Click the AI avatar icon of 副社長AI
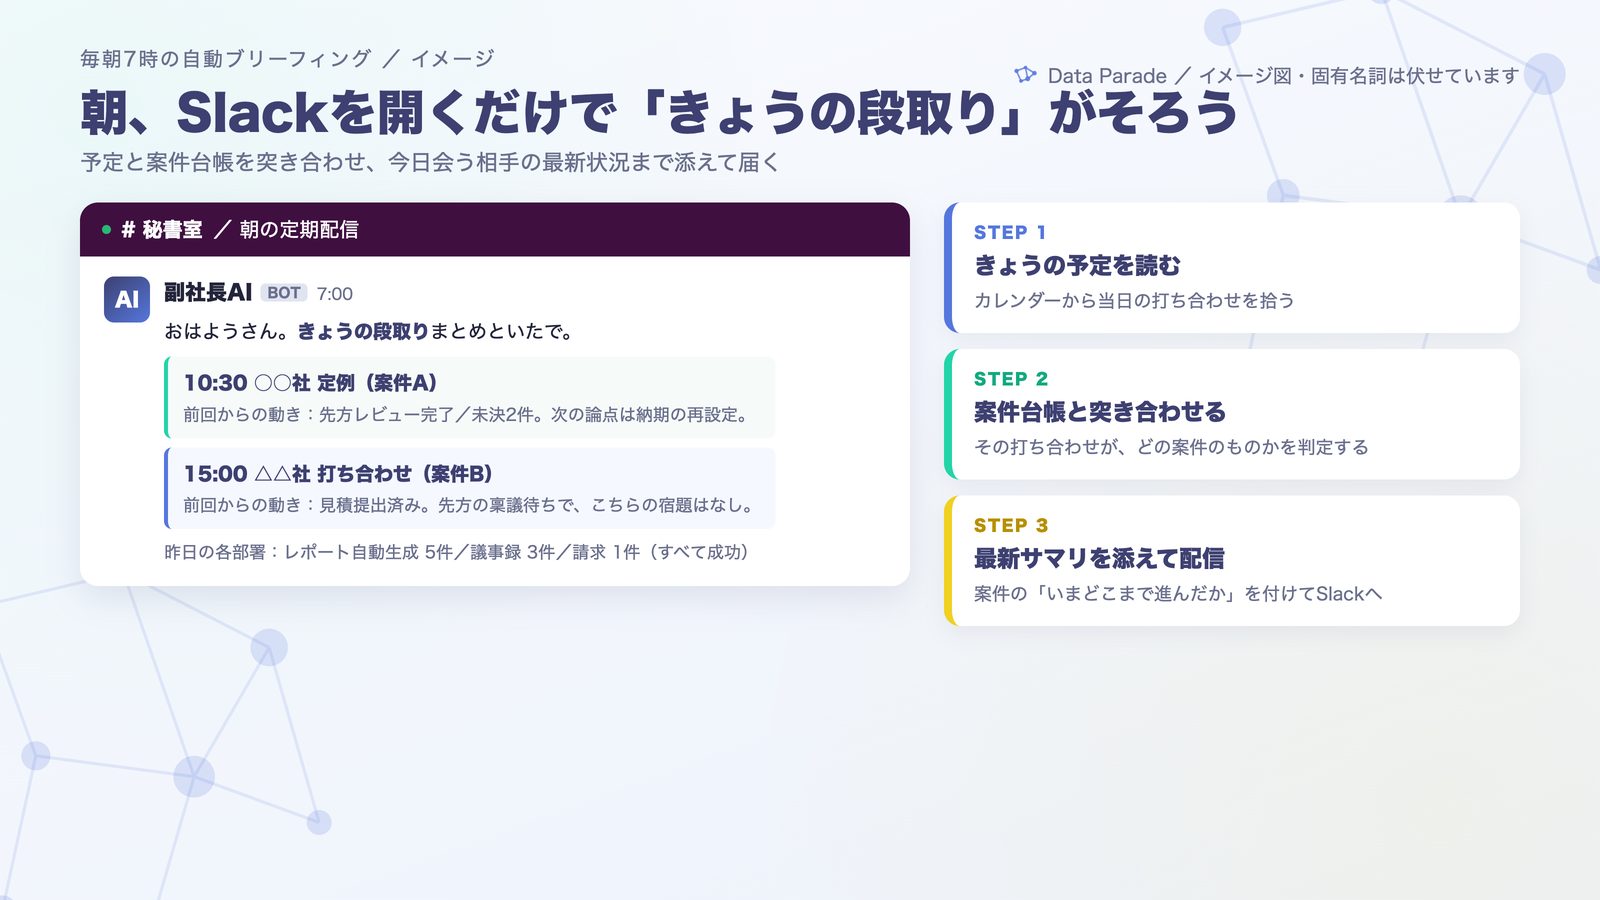The width and height of the screenshot is (1600, 900). coord(127,299)
